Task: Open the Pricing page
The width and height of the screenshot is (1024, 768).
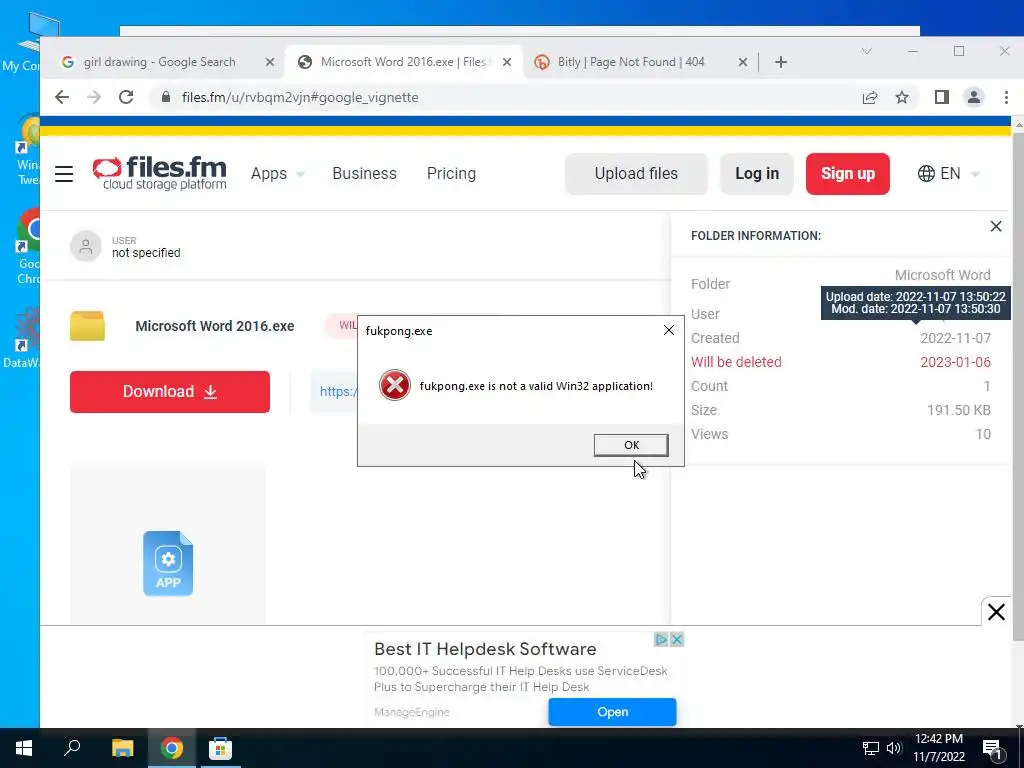Action: pos(451,174)
